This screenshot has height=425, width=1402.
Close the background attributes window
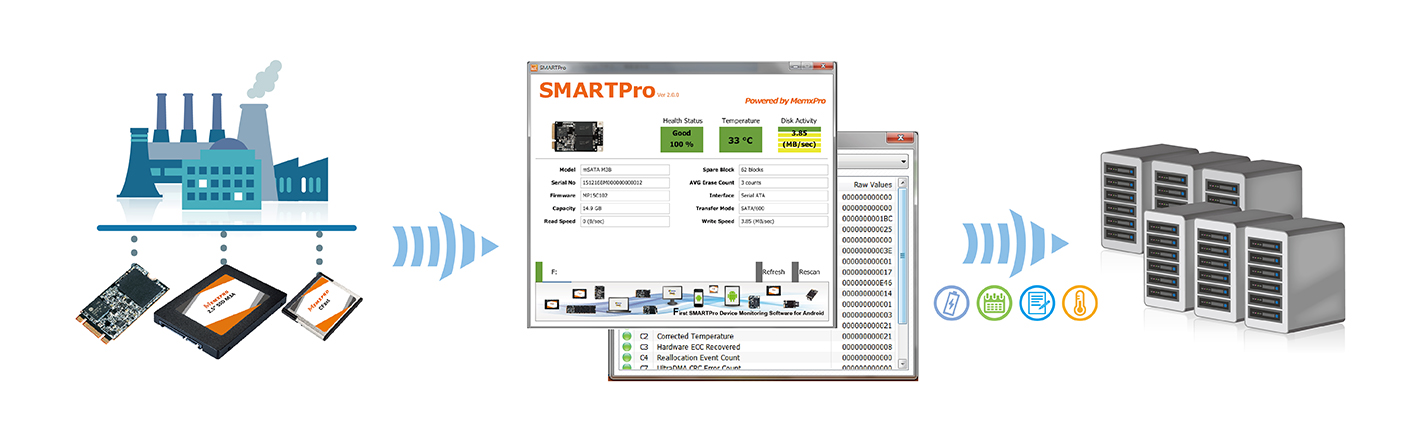[900, 138]
